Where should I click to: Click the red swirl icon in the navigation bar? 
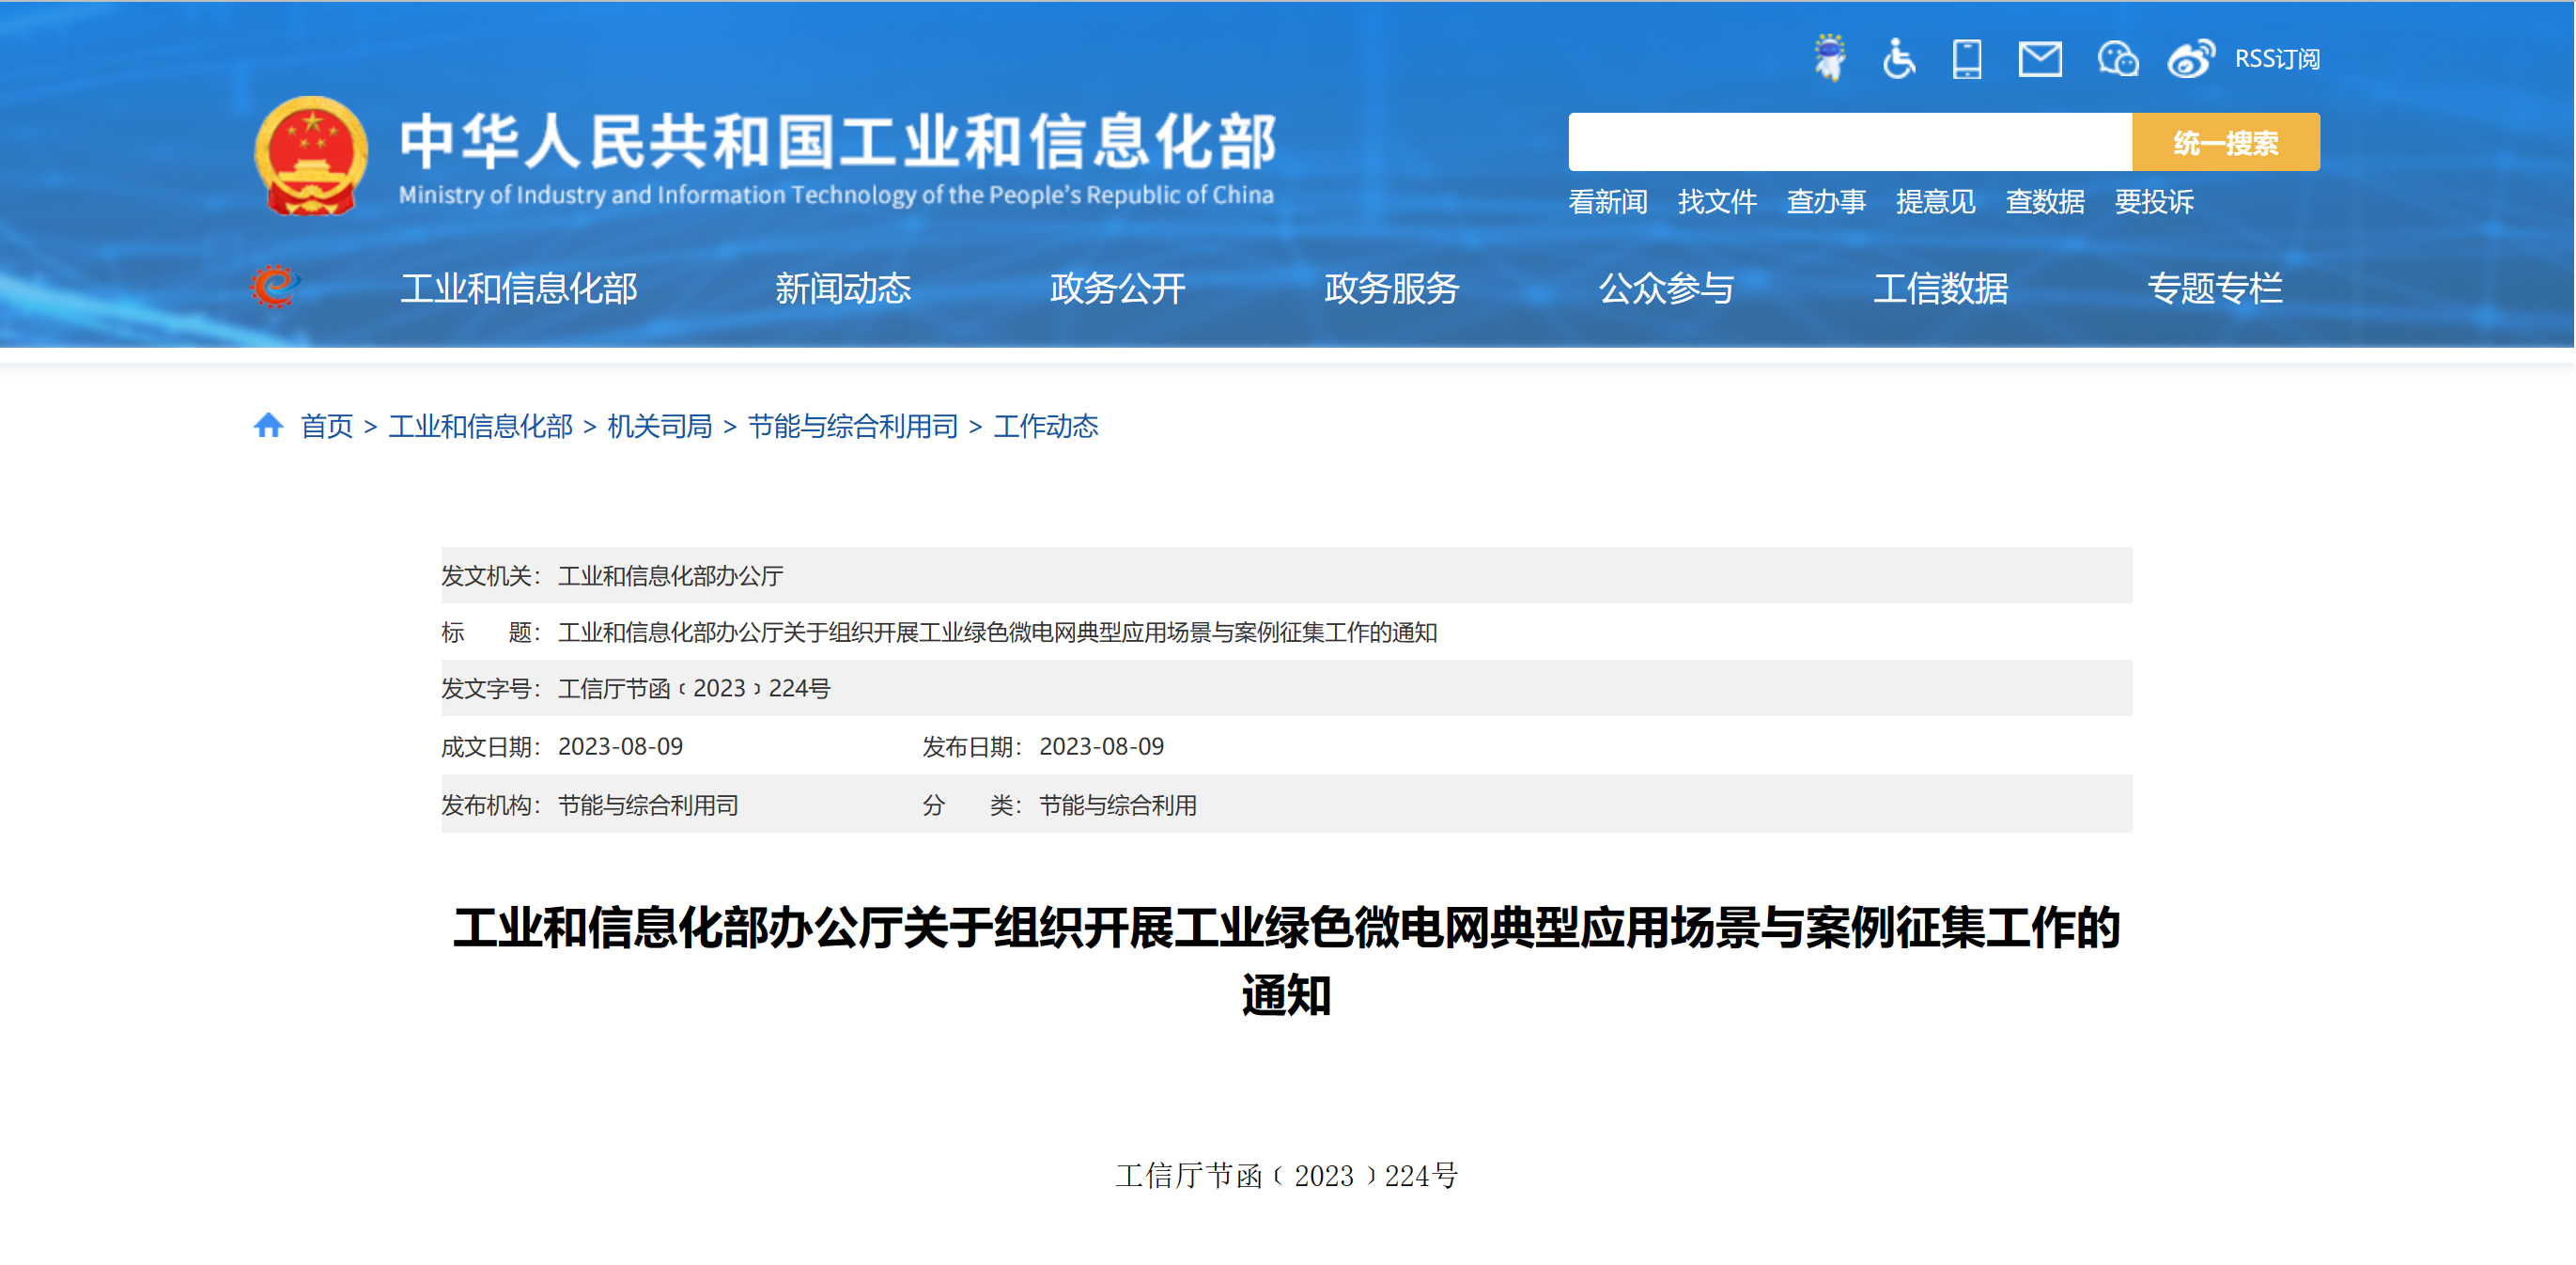(x=274, y=287)
